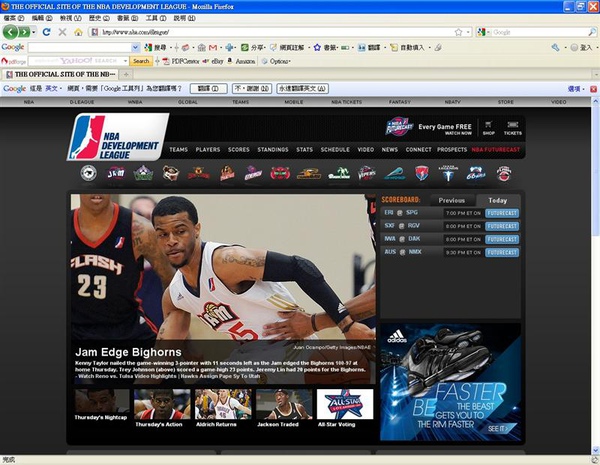
Task: Select the scoreboard Today tab
Action: [497, 201]
